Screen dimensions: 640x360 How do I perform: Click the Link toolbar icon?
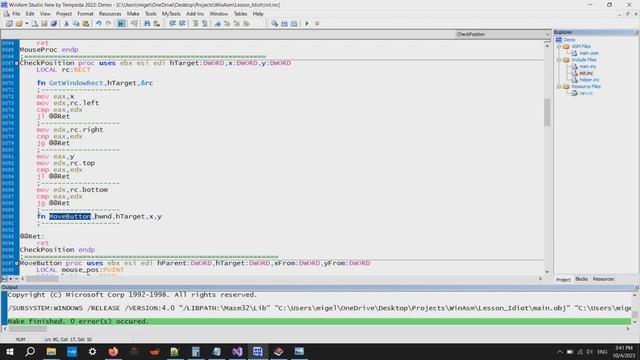click(x=284, y=24)
